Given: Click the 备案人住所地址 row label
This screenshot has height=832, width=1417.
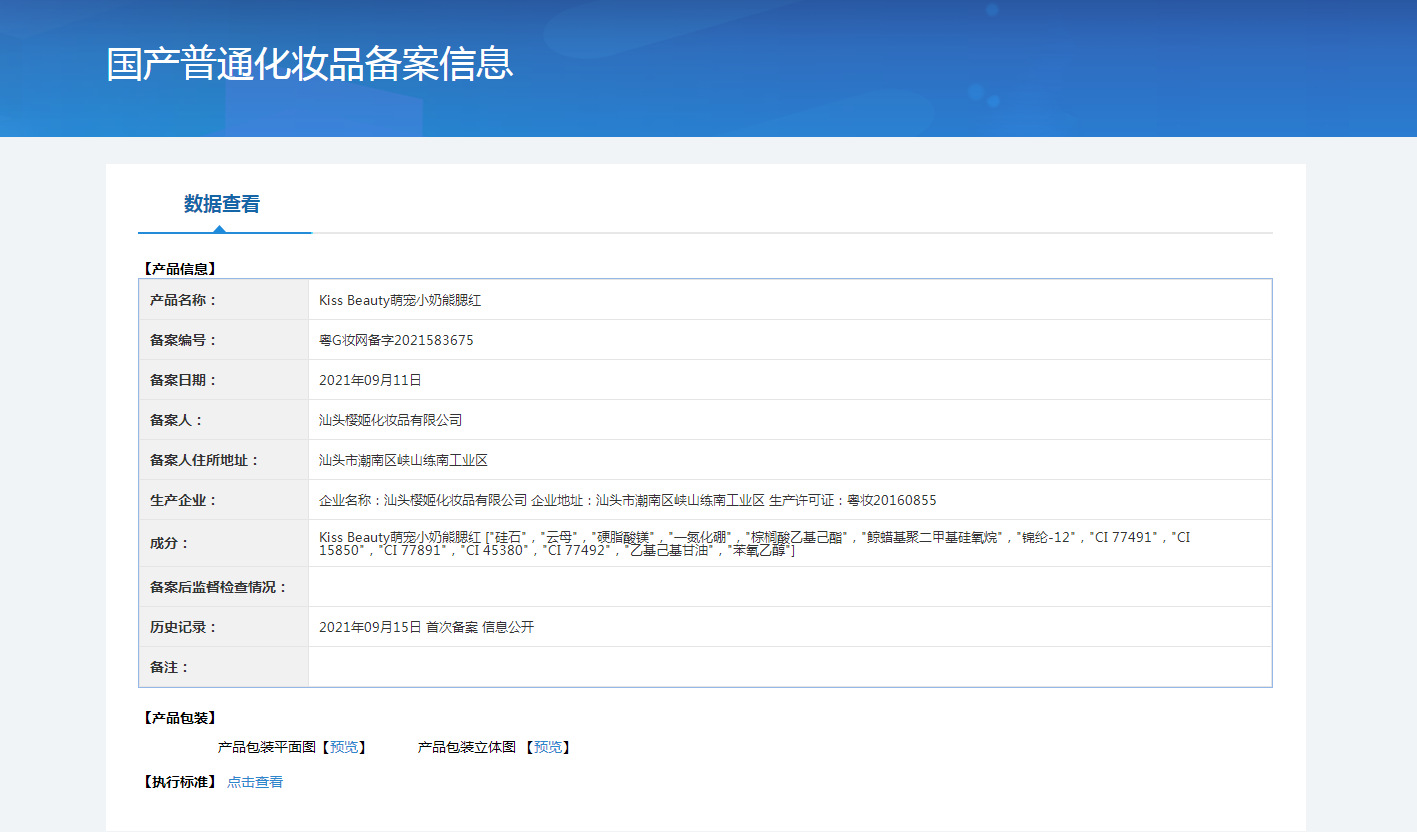Looking at the screenshot, I should coord(204,460).
